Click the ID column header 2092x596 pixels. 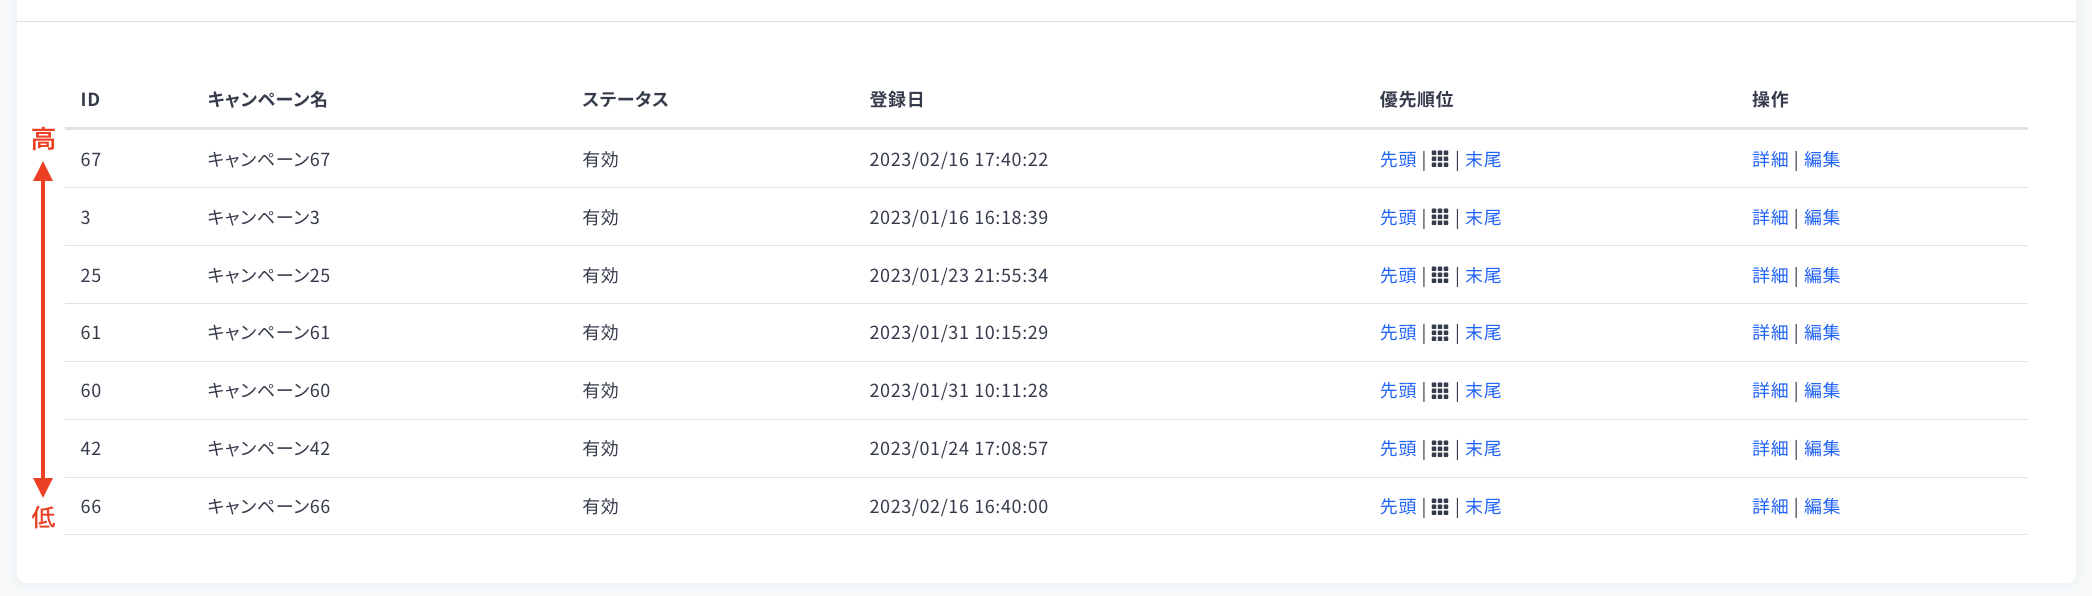[x=90, y=99]
